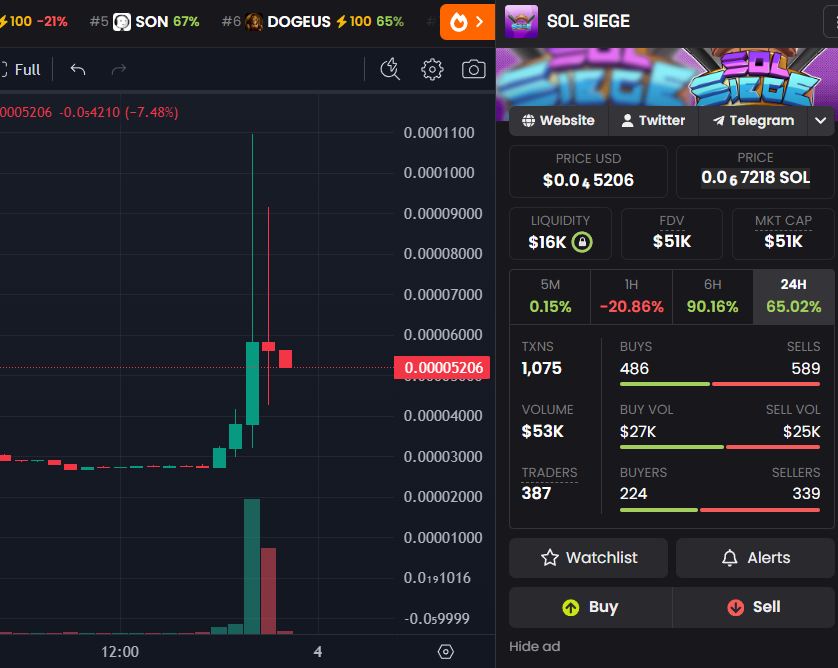Viewport: 838px width, 668px height.
Task: Open SON trending token #5
Action: click(x=144, y=22)
